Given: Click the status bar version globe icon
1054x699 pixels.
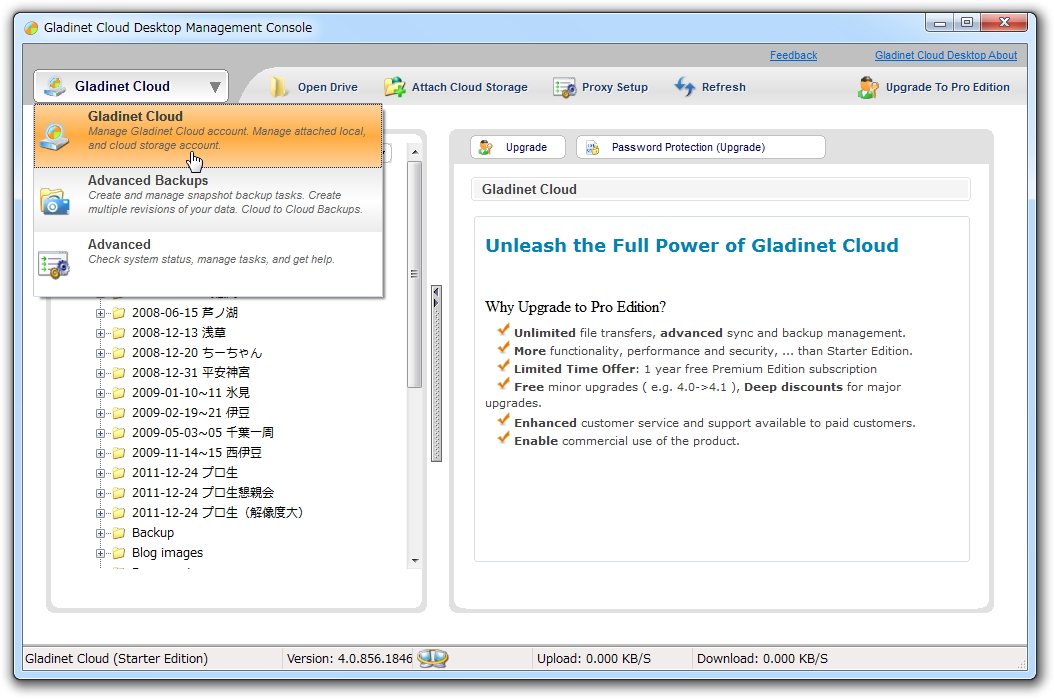Looking at the screenshot, I should (432, 658).
